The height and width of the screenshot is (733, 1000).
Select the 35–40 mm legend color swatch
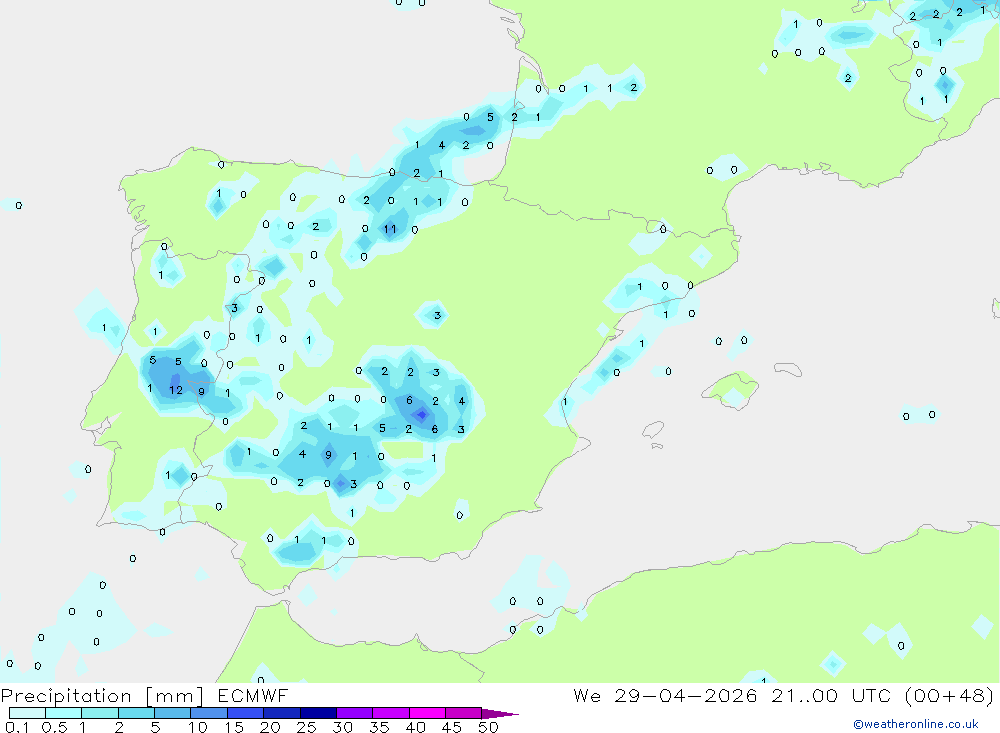coord(390,713)
